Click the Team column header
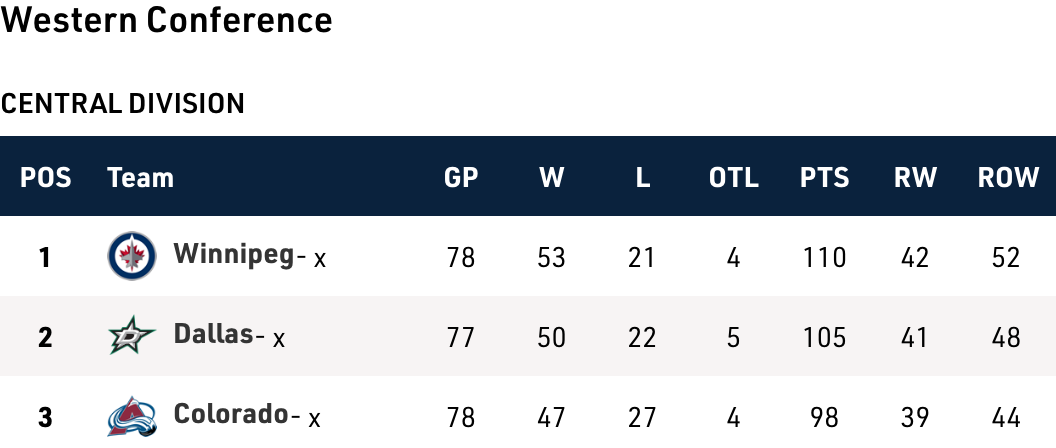This screenshot has width=1056, height=448. click(x=140, y=178)
